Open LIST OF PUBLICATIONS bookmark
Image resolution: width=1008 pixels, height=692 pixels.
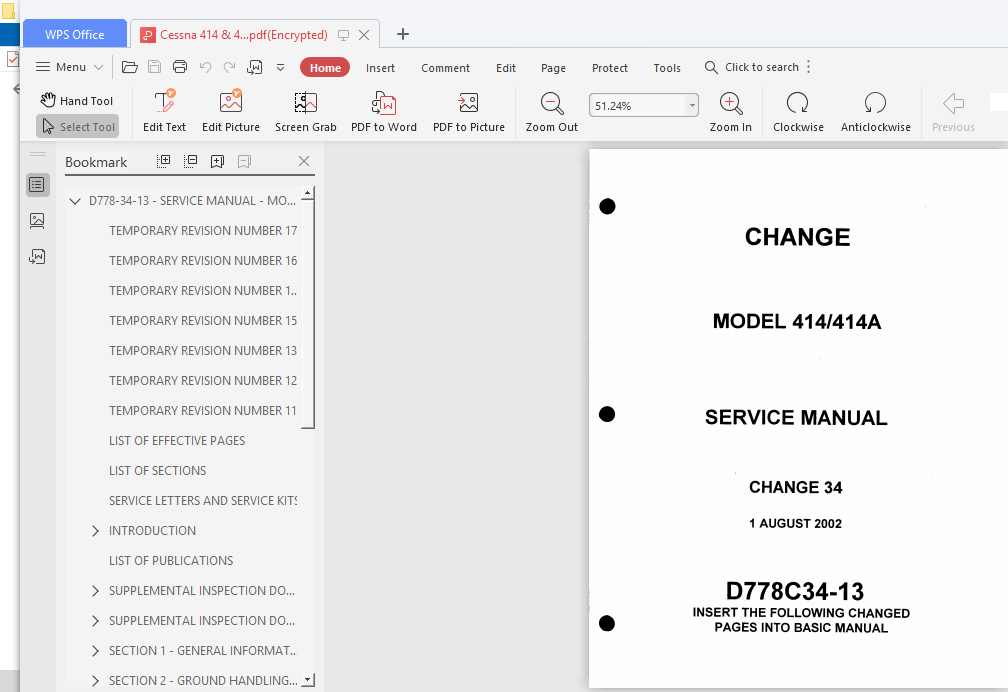171,561
